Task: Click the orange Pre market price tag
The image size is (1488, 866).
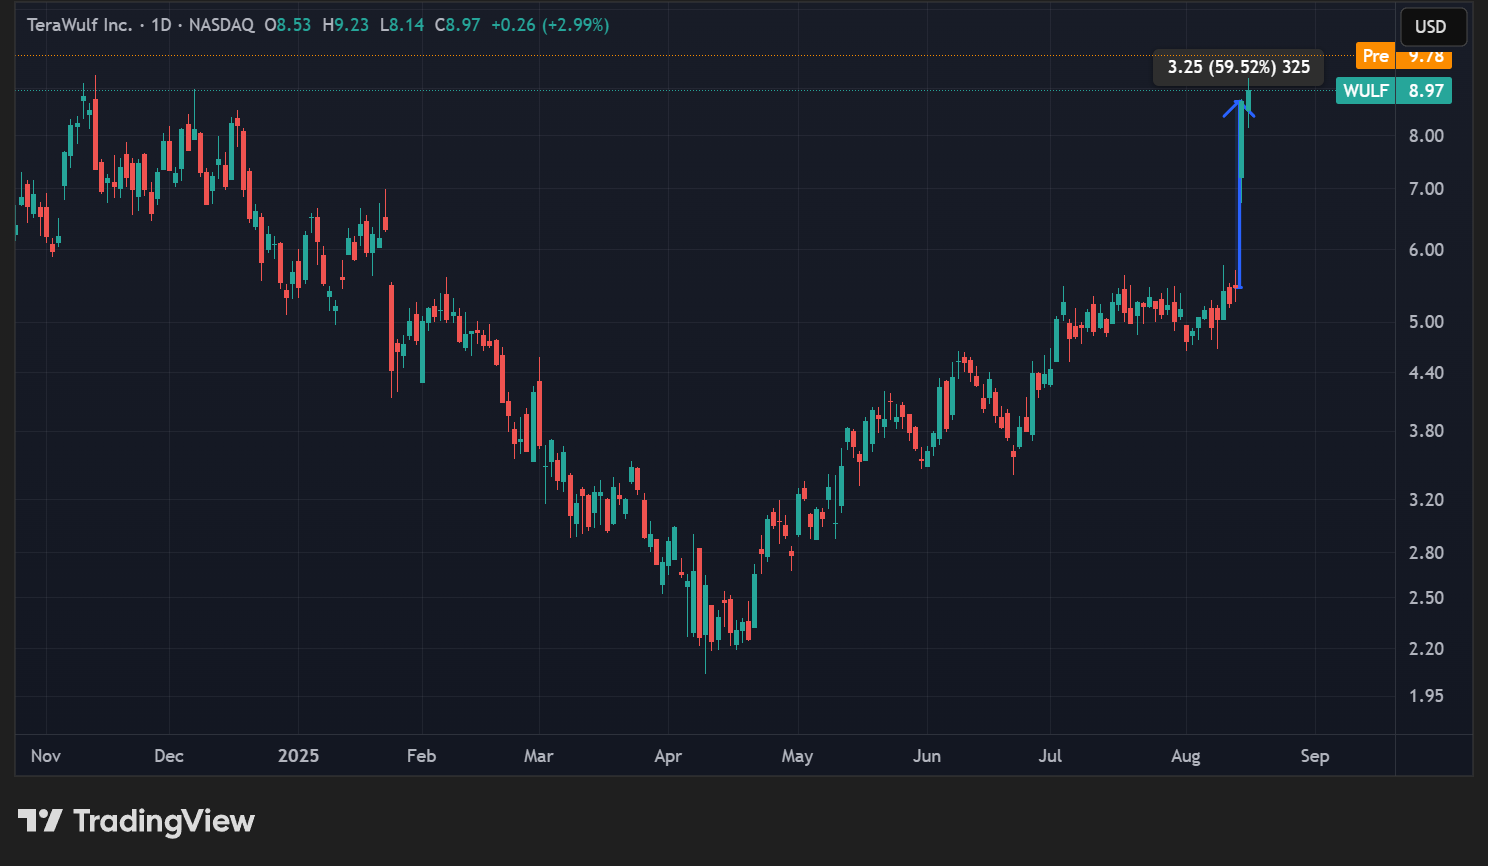Action: click(1403, 57)
